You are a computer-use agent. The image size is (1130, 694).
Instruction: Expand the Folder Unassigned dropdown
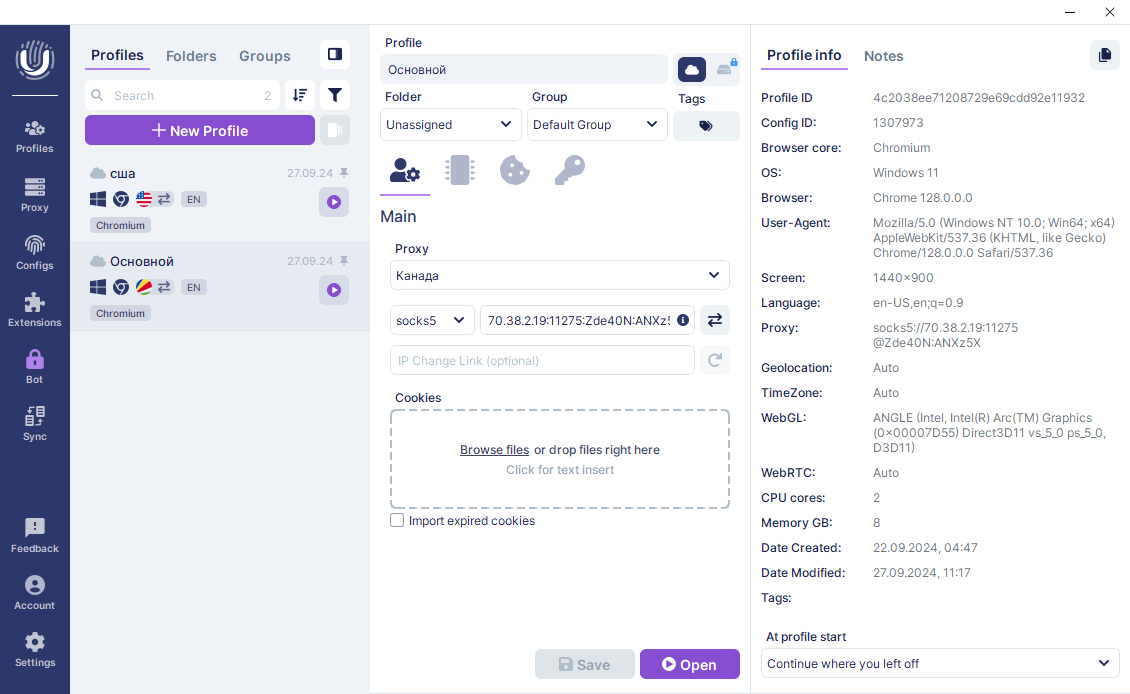point(451,125)
